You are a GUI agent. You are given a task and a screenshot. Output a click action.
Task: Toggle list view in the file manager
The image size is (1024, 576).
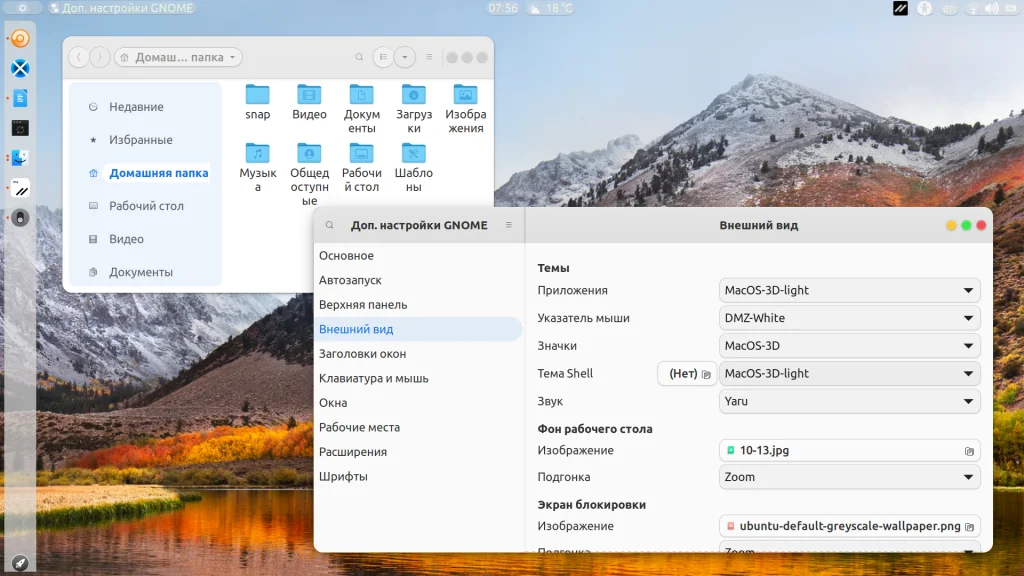pos(383,58)
